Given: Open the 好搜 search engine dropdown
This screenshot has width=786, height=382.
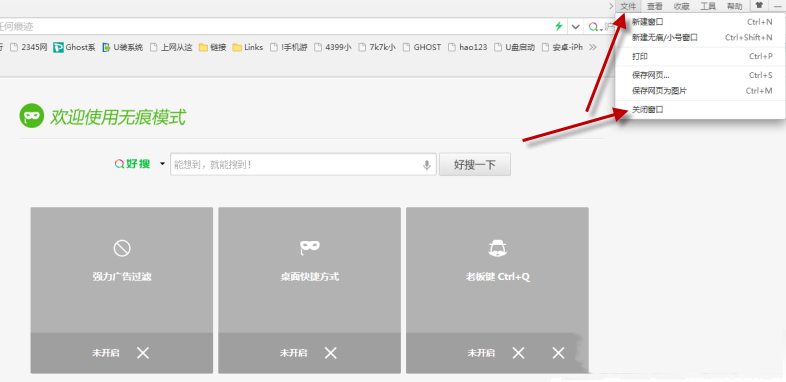Looking at the screenshot, I should (162, 164).
